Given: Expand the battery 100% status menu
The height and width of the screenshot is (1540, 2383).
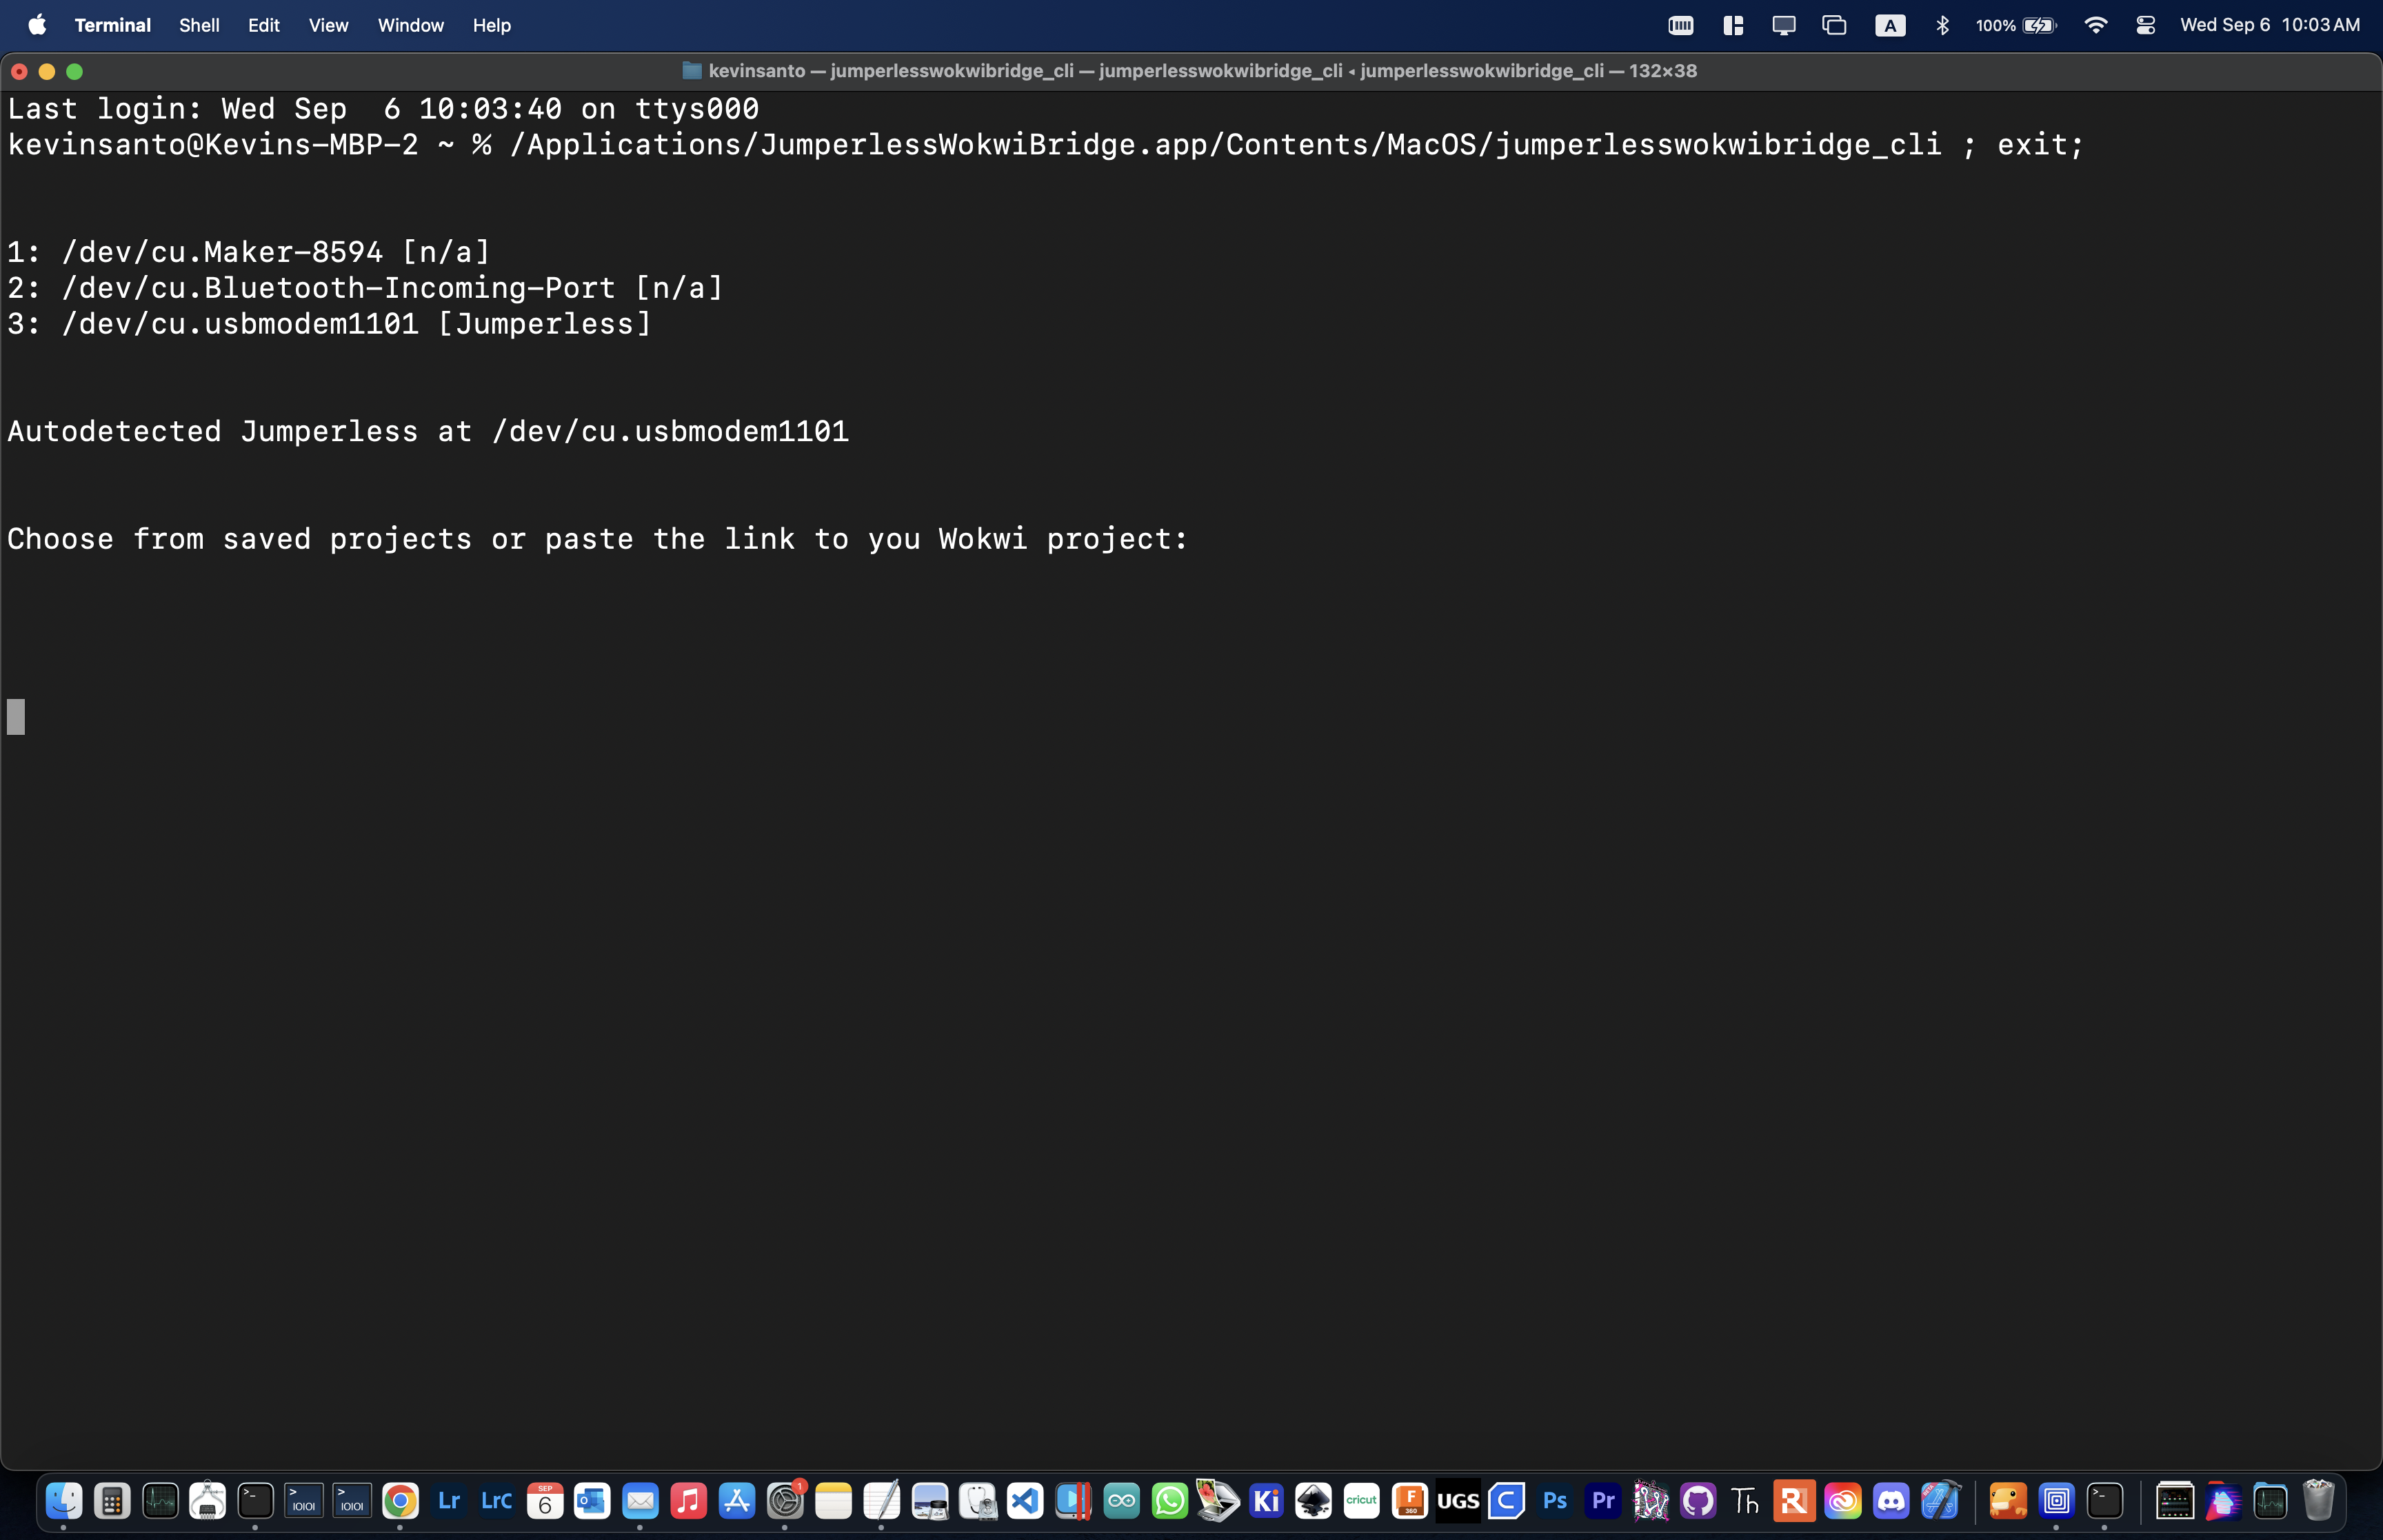Looking at the screenshot, I should [2016, 25].
